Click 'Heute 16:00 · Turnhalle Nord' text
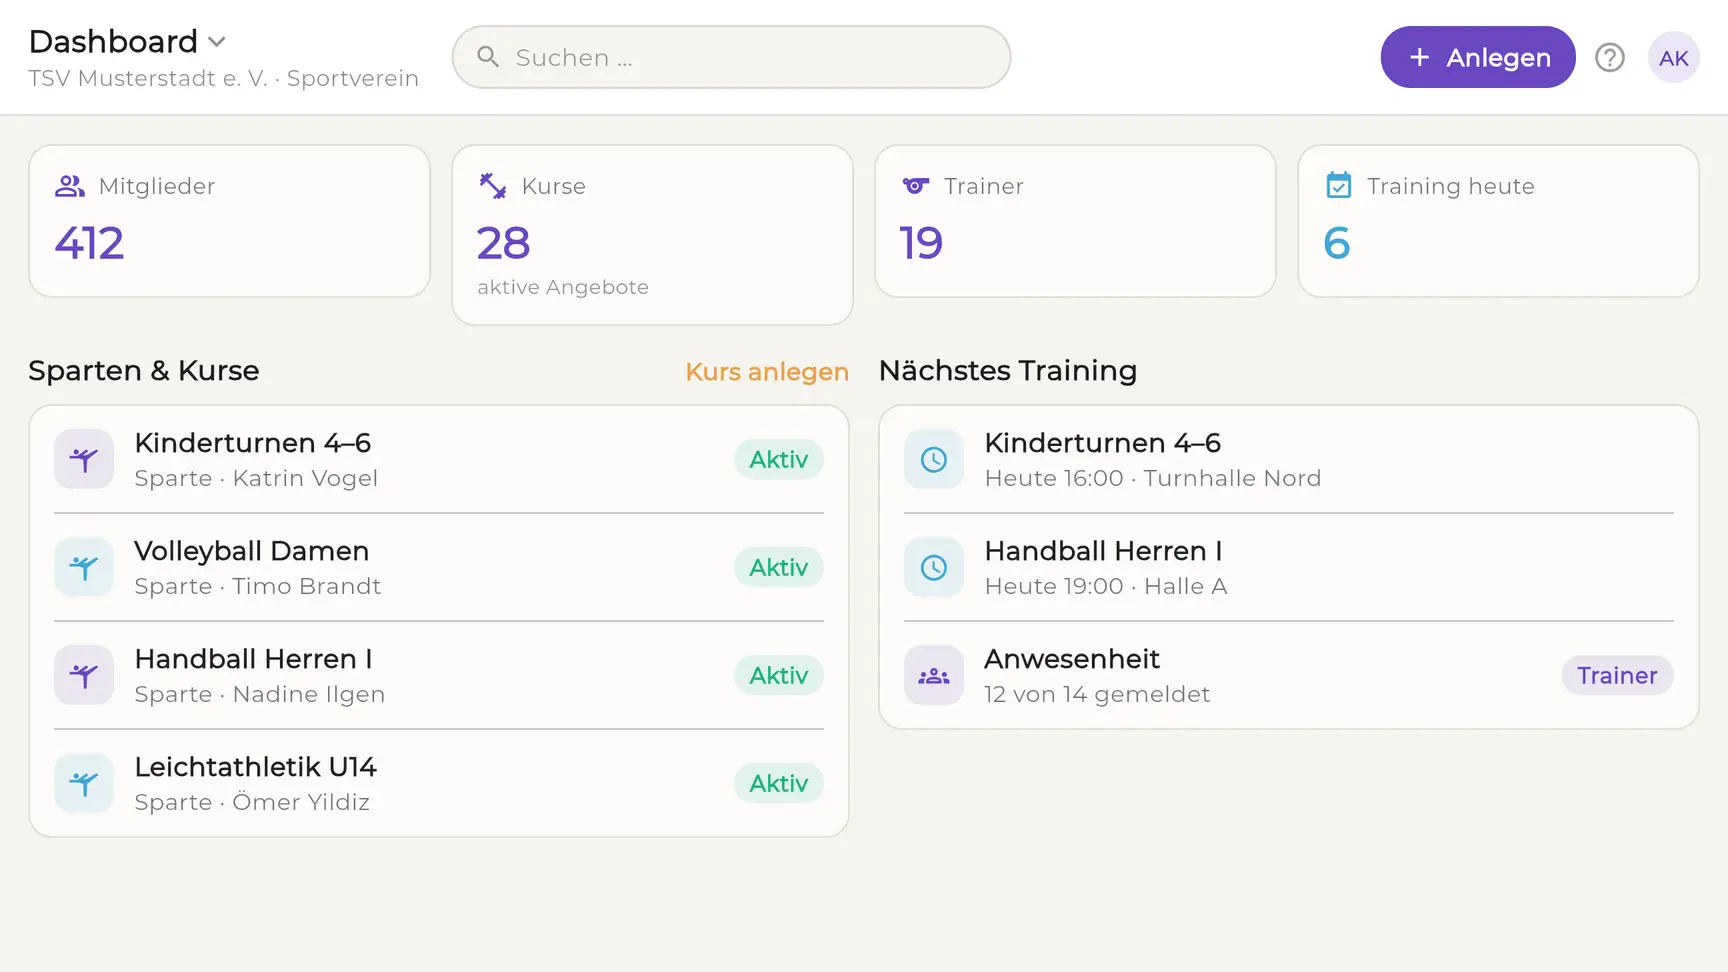Screen dimensions: 1728x972 pyautogui.click(x=1153, y=478)
